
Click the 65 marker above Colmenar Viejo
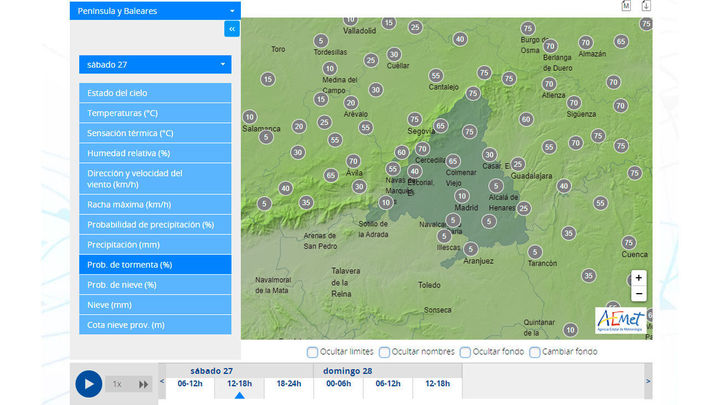pyautogui.click(x=453, y=161)
